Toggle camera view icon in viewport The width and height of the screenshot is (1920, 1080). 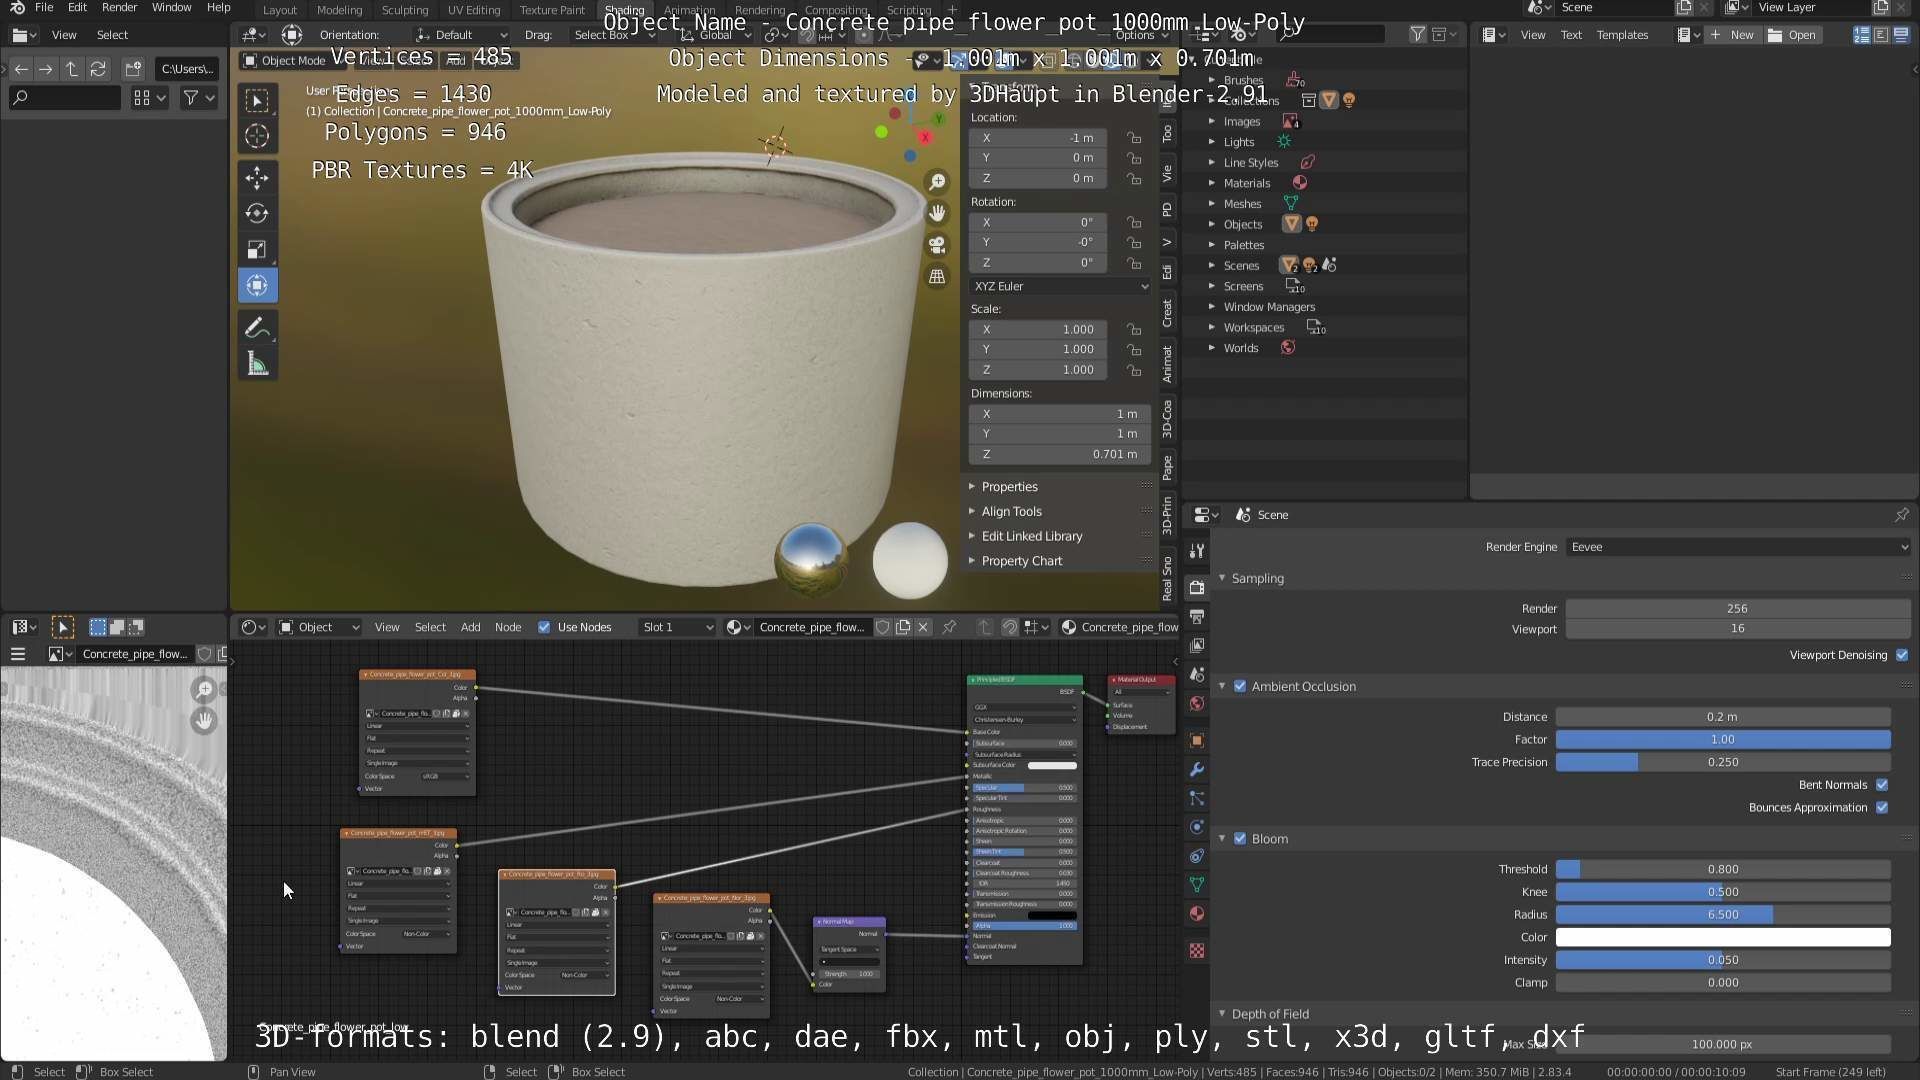tap(937, 245)
